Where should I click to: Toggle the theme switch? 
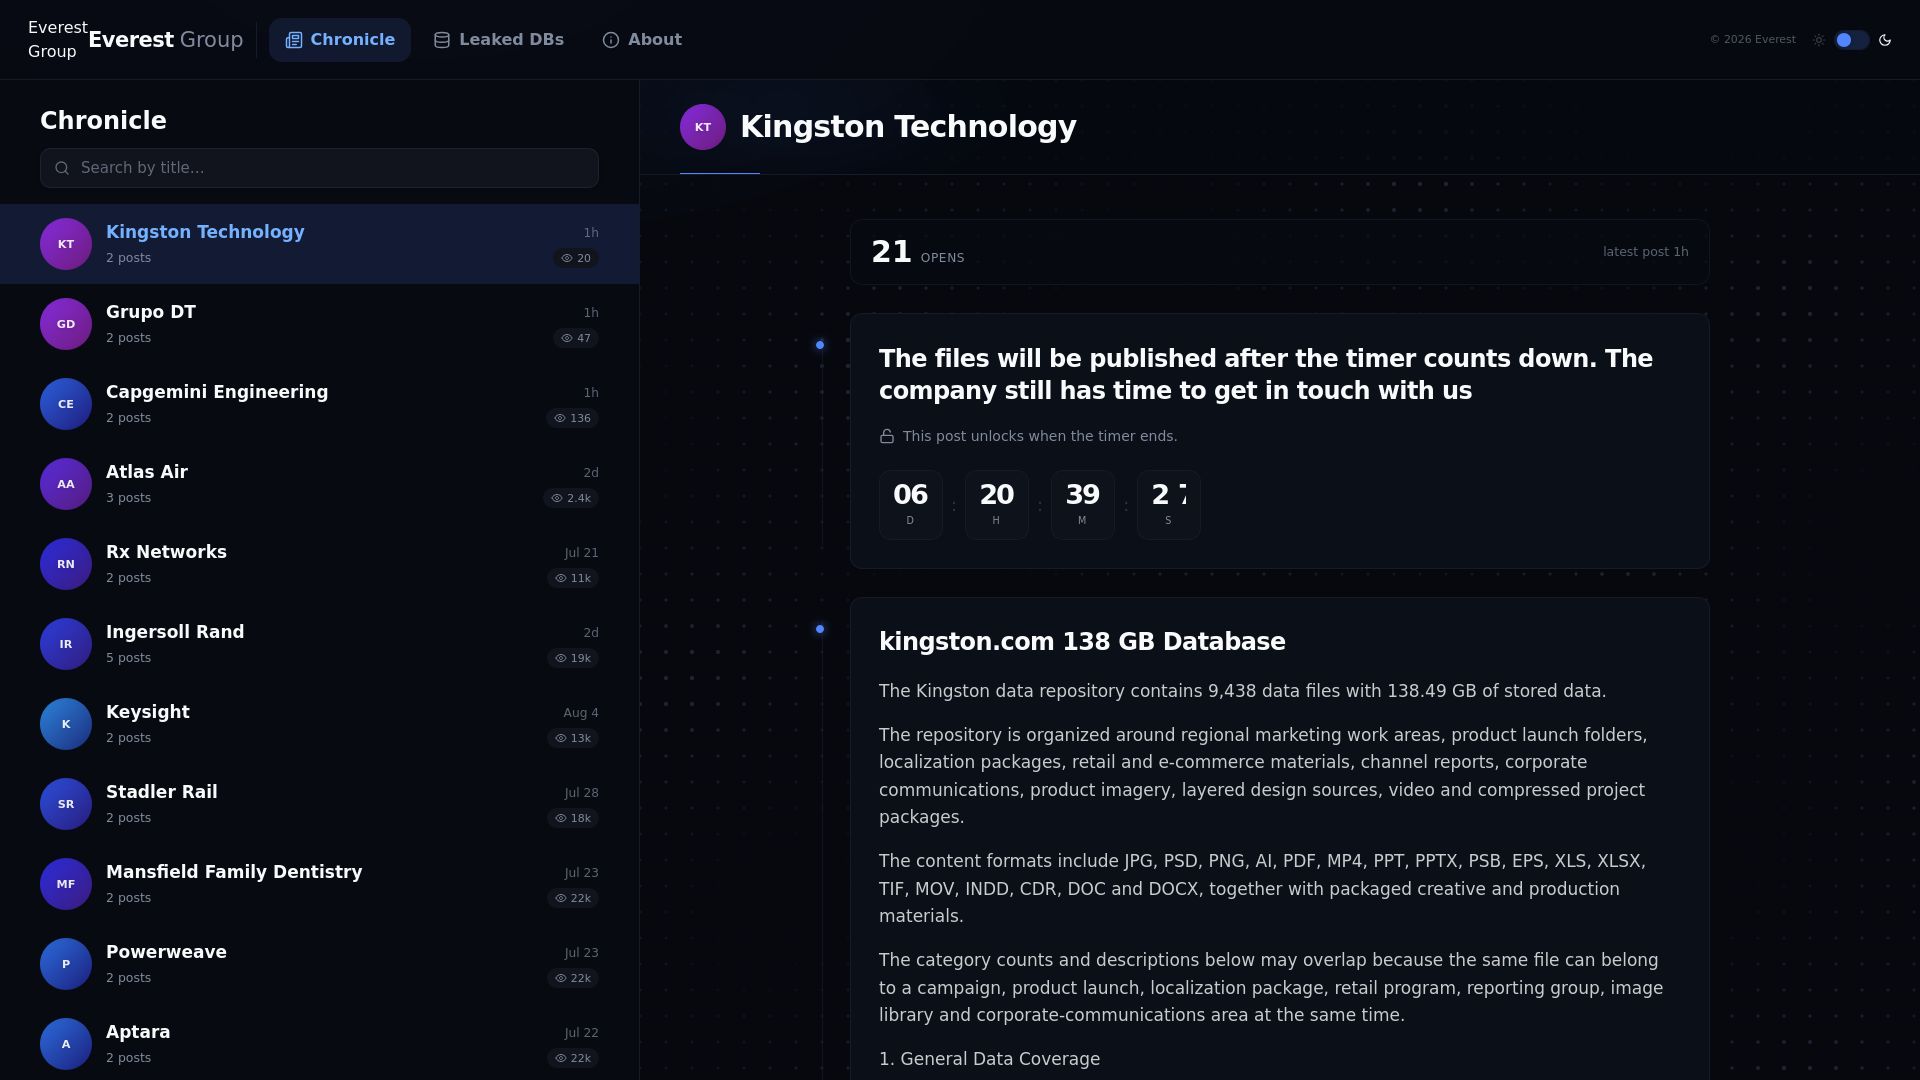[1852, 40]
